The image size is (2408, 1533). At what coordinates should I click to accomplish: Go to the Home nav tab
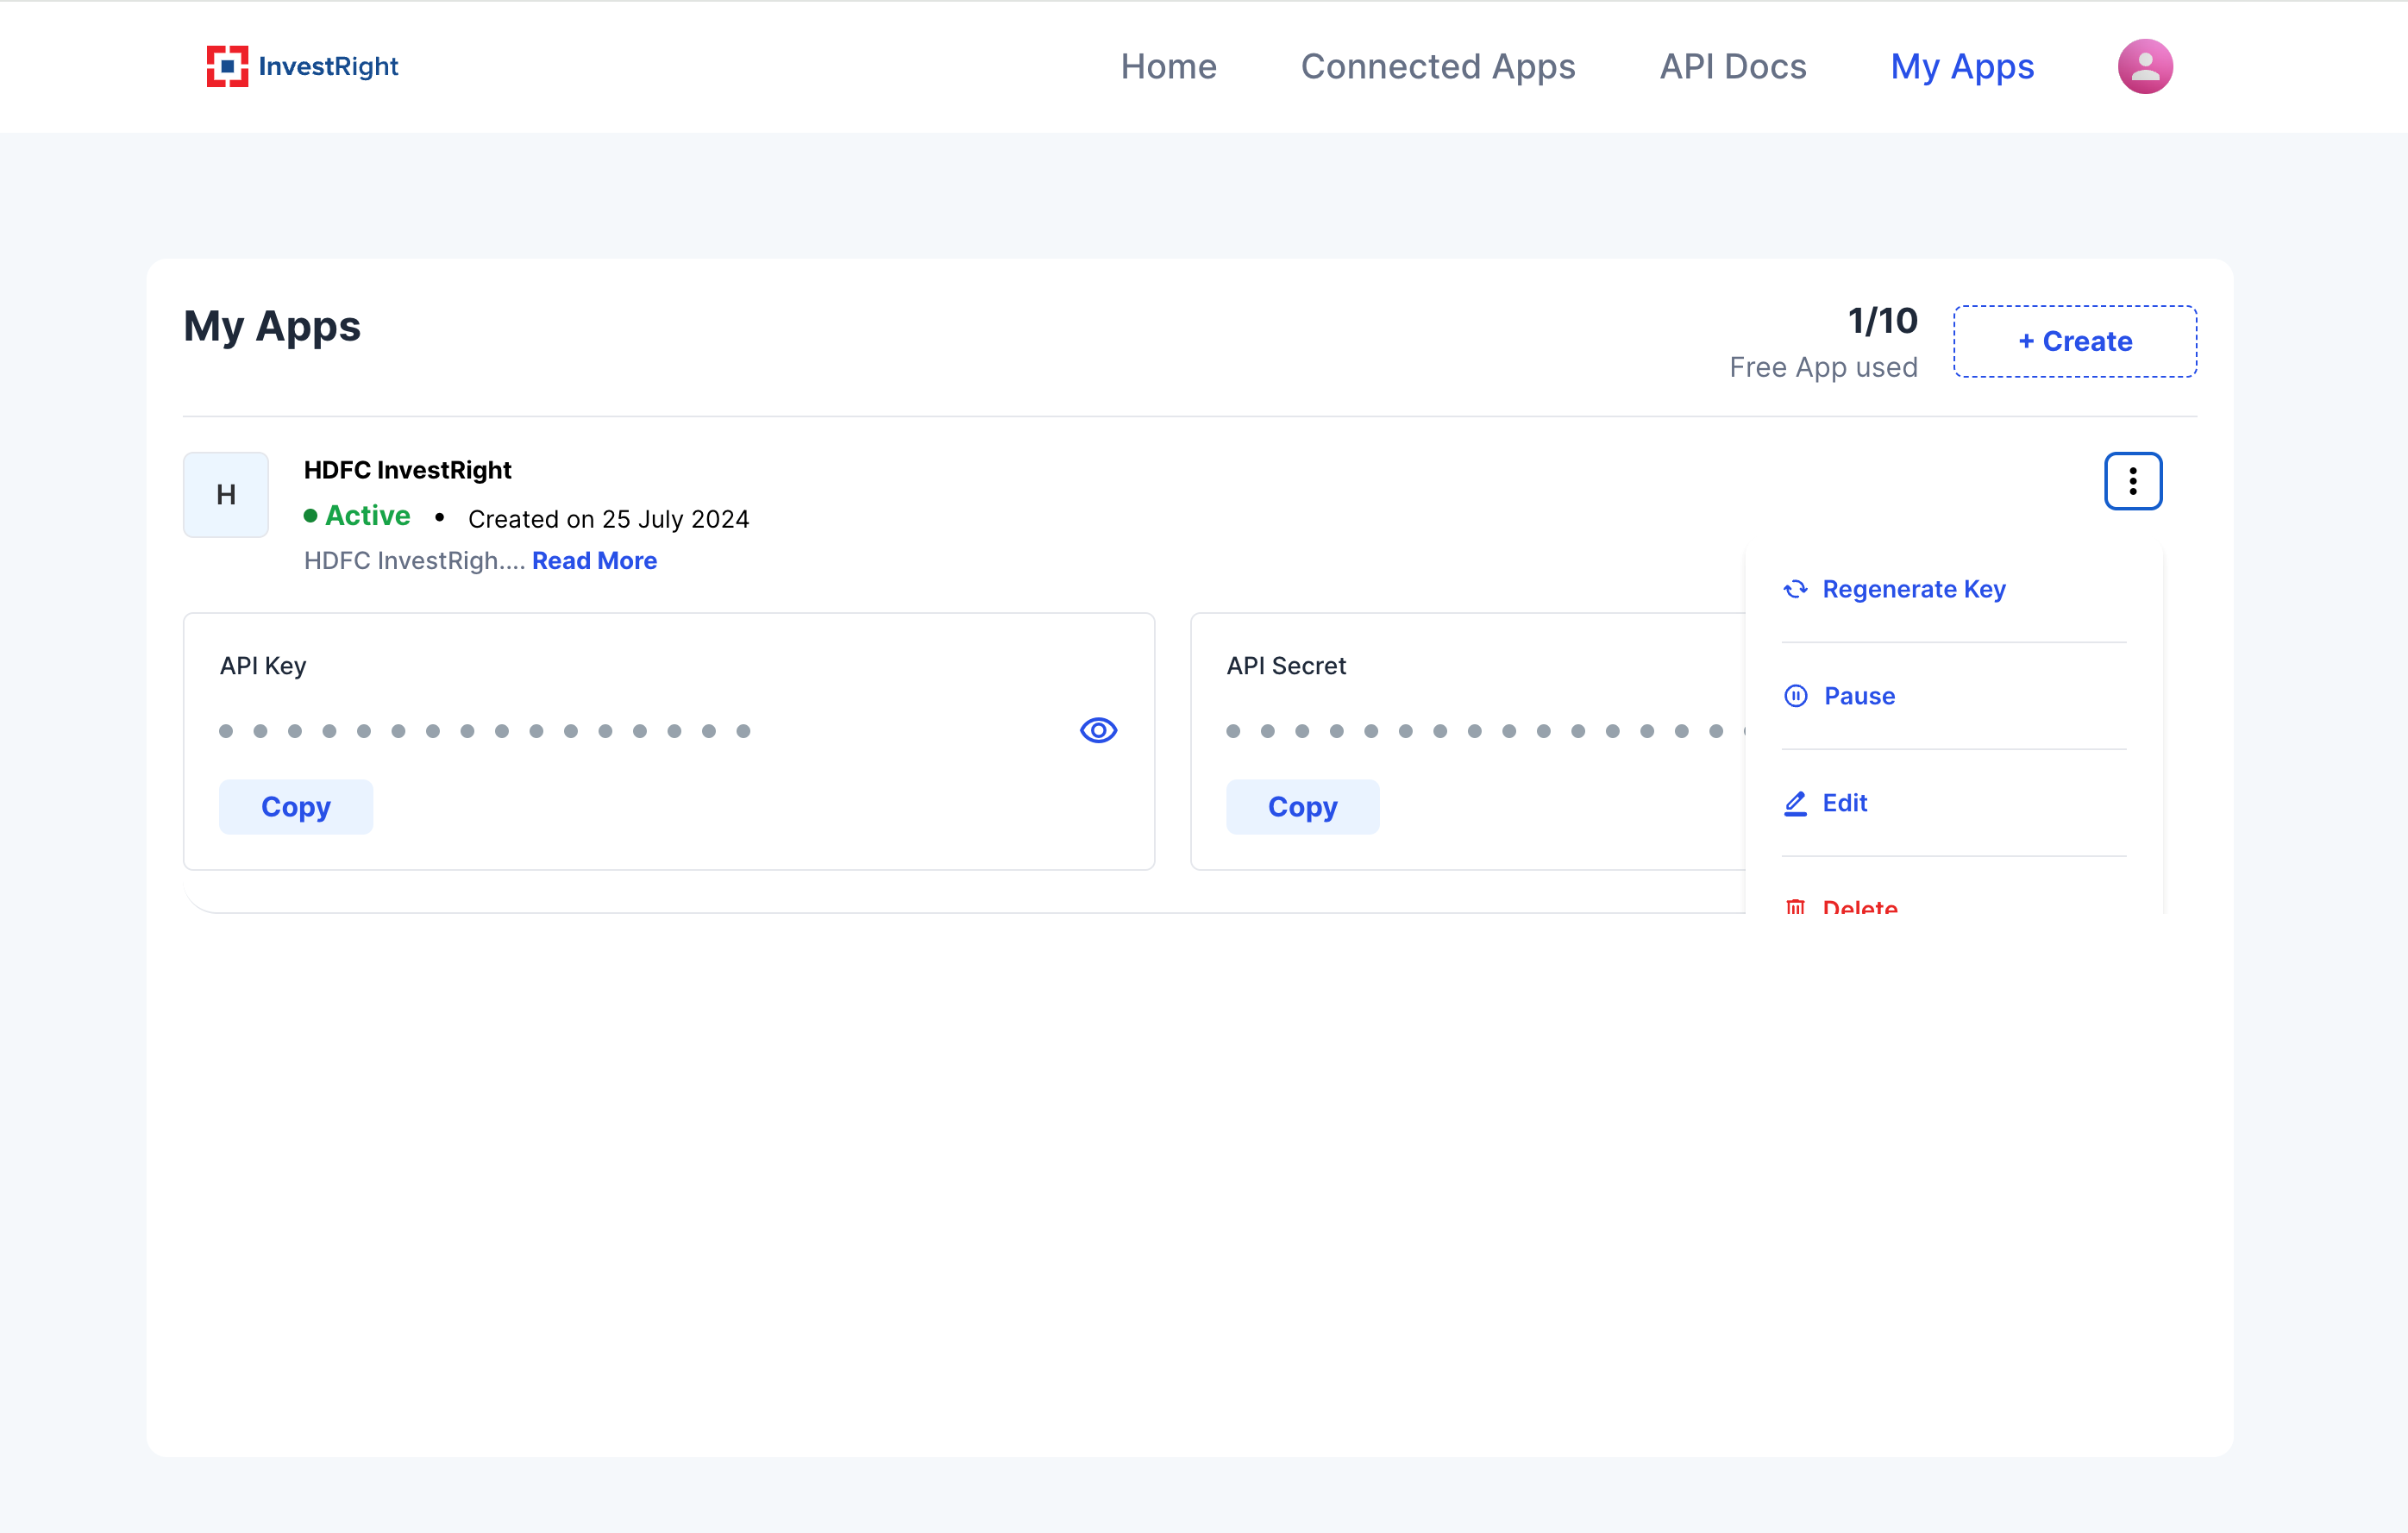pyautogui.click(x=1168, y=66)
